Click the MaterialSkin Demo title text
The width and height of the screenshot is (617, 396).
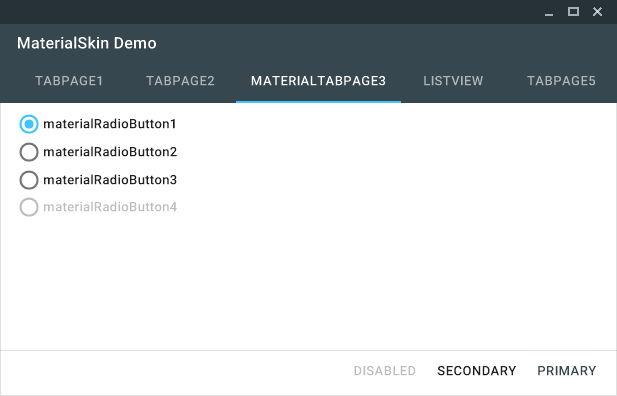87,43
